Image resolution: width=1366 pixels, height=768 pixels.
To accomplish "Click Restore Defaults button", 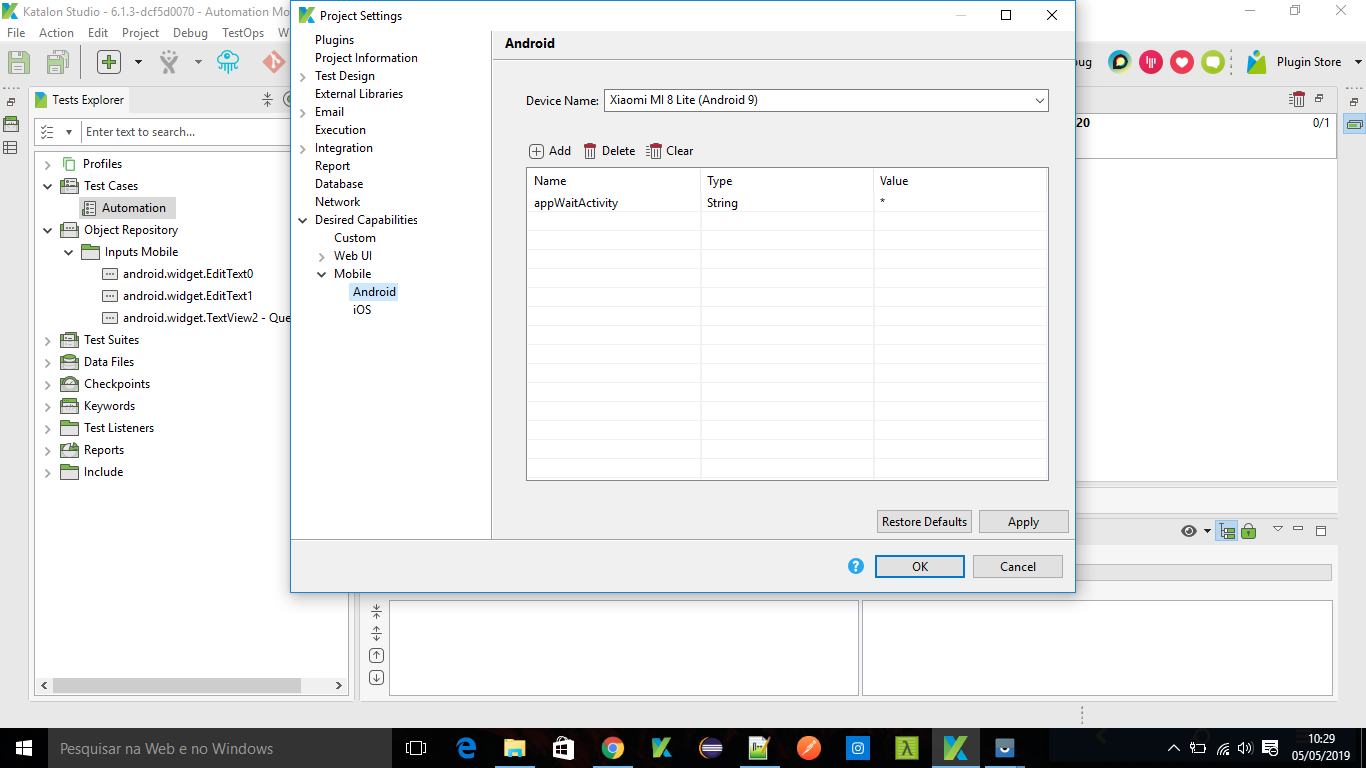I will coord(924,522).
